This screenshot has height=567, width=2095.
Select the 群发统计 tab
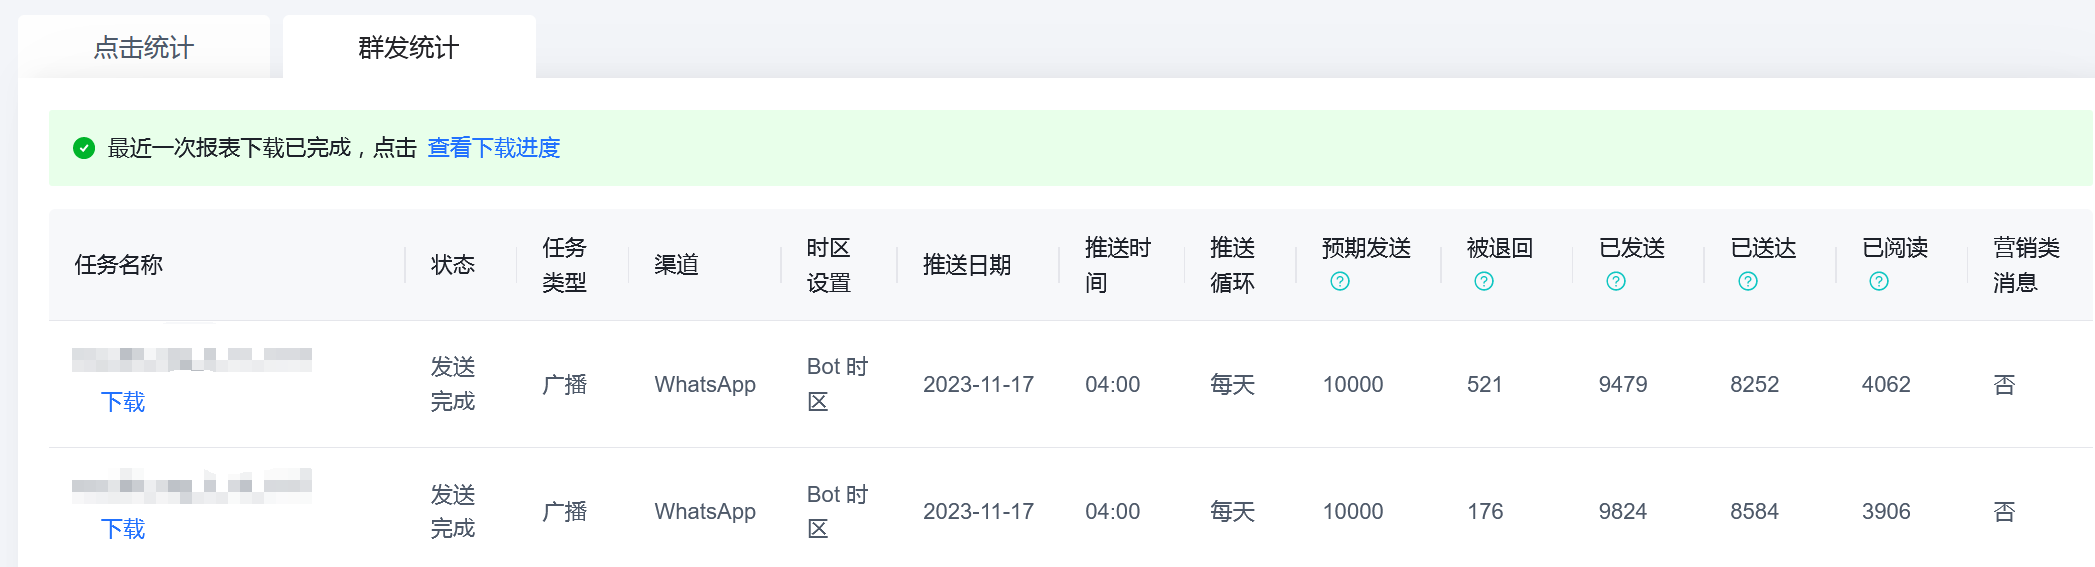pyautogui.click(x=409, y=47)
